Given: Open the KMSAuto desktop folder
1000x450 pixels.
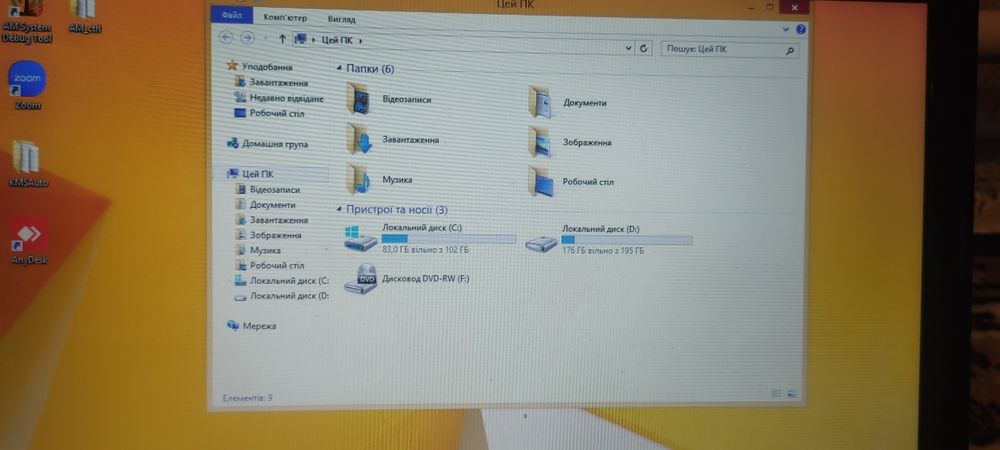Looking at the screenshot, I should pos(28,163).
